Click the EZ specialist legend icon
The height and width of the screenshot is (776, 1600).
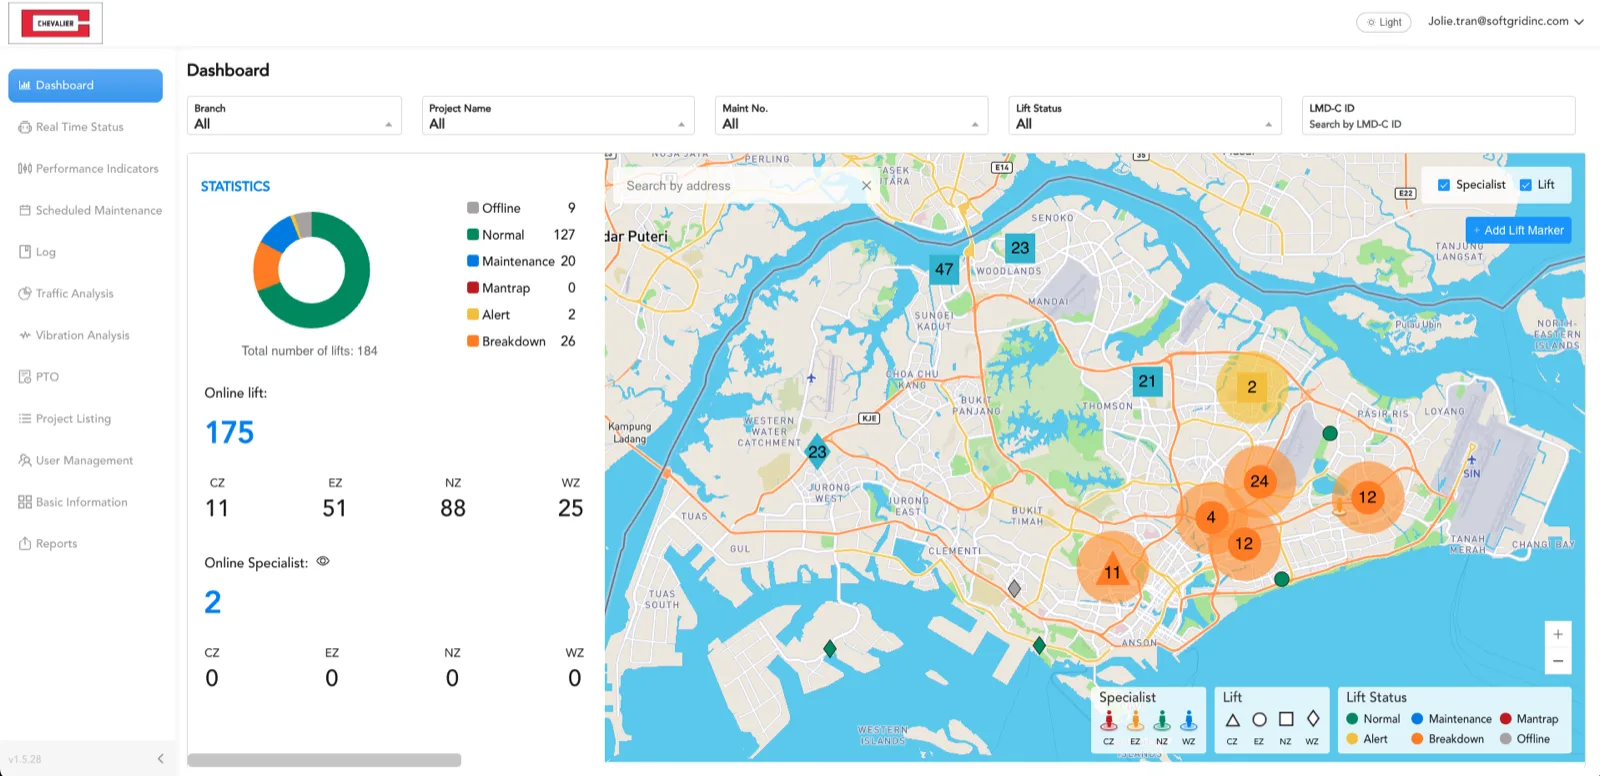coord(1135,720)
